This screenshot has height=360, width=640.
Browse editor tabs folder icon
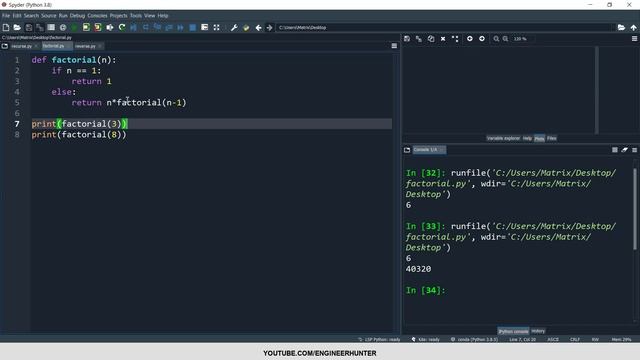click(x=5, y=46)
